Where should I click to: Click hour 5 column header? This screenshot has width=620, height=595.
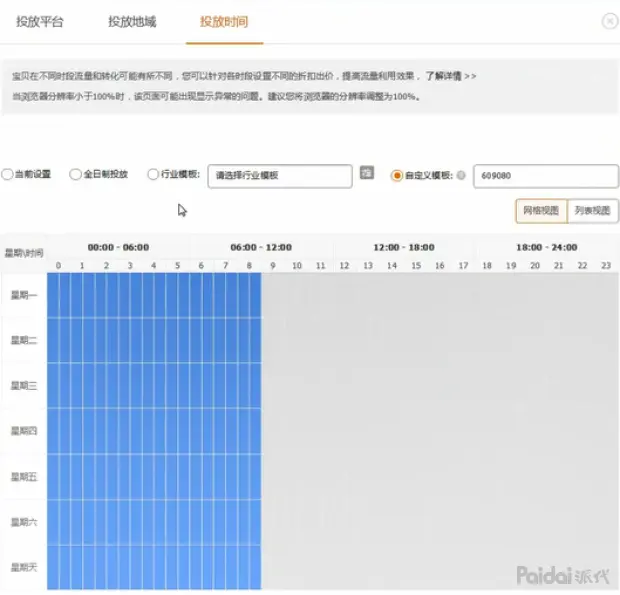coord(178,266)
